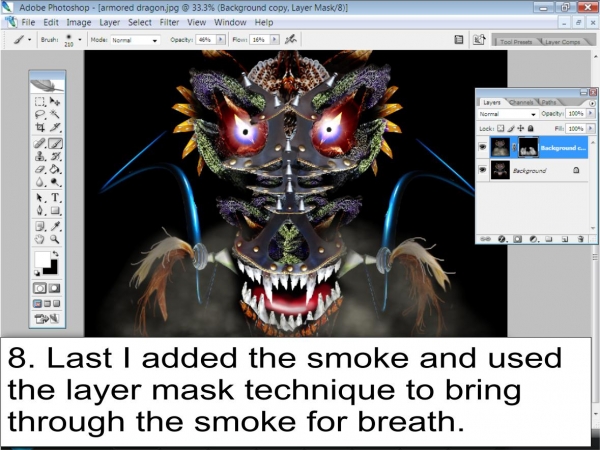Select the Type tool
600x450 pixels.
pos(55,197)
